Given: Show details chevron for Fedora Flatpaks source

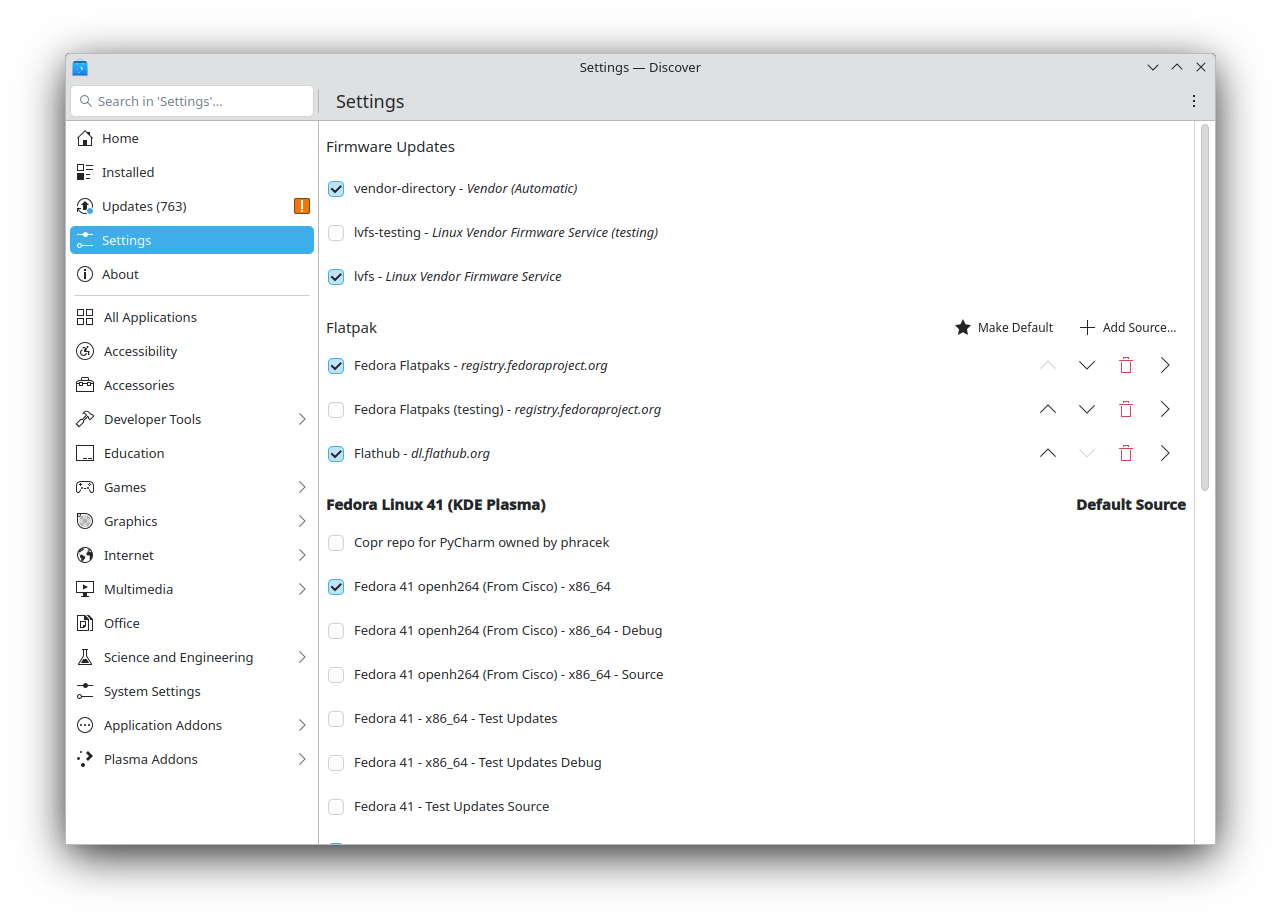Looking at the screenshot, I should point(1165,366).
